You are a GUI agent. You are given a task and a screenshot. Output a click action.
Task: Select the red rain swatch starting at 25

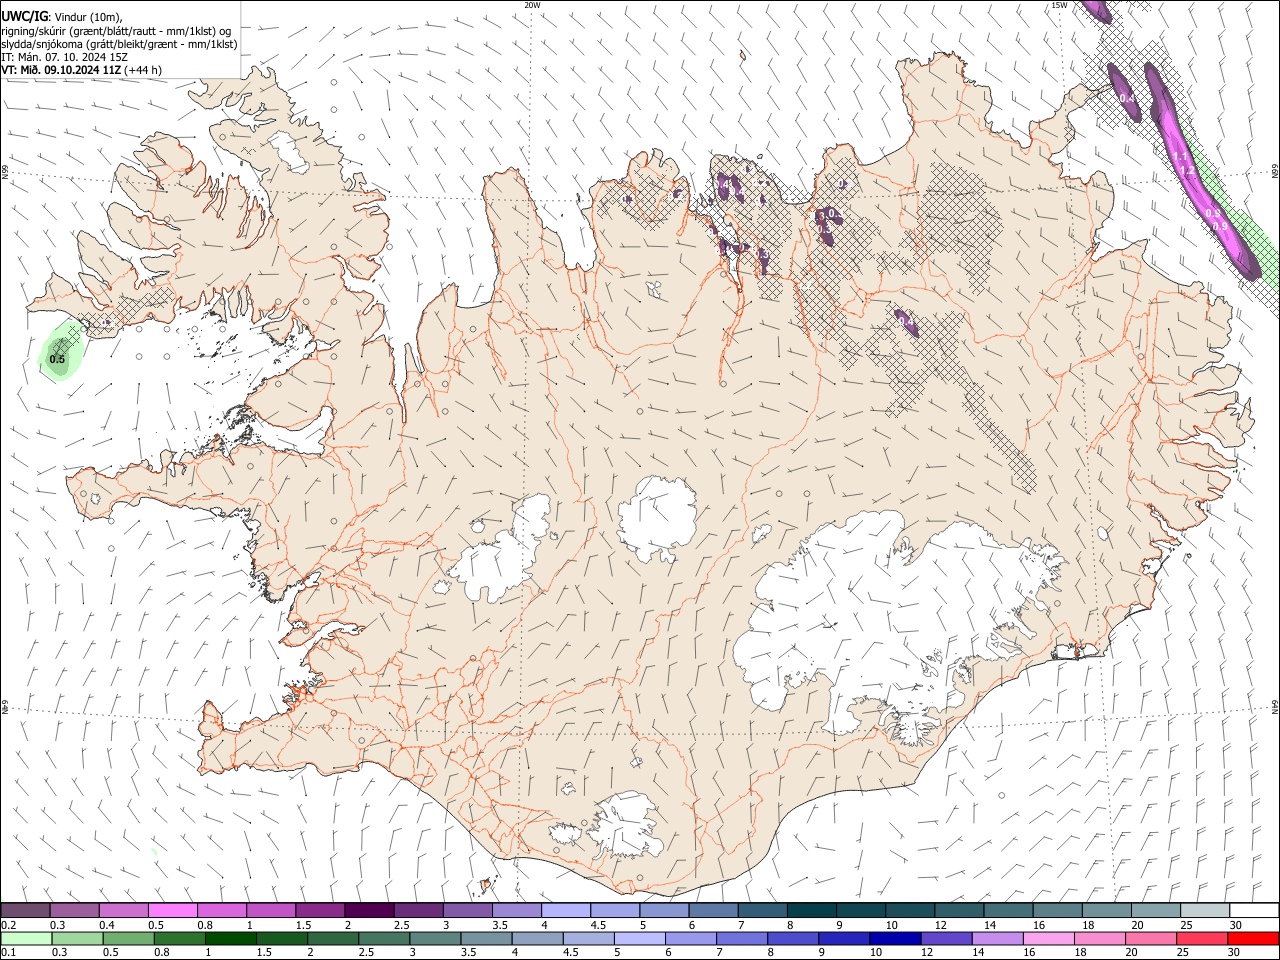pos(1202,938)
